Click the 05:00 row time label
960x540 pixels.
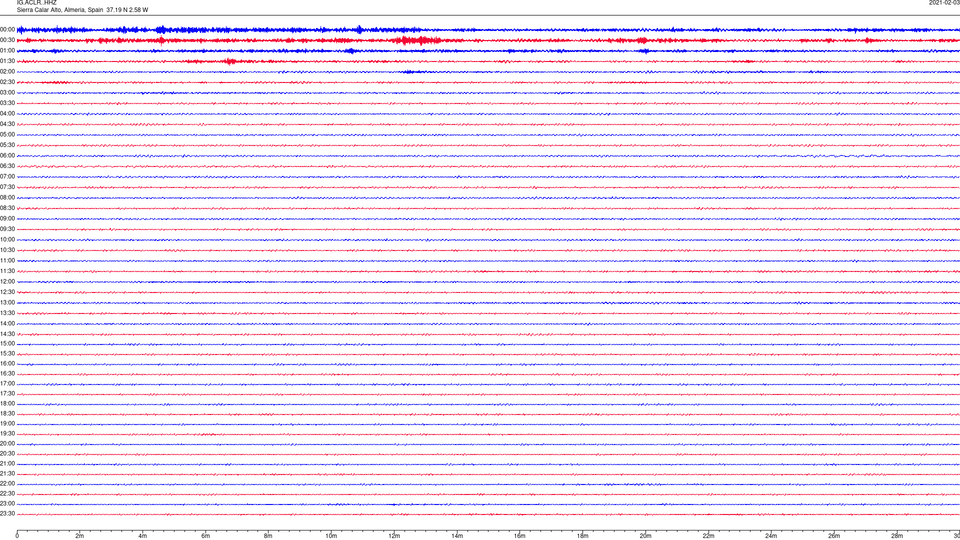(7, 135)
